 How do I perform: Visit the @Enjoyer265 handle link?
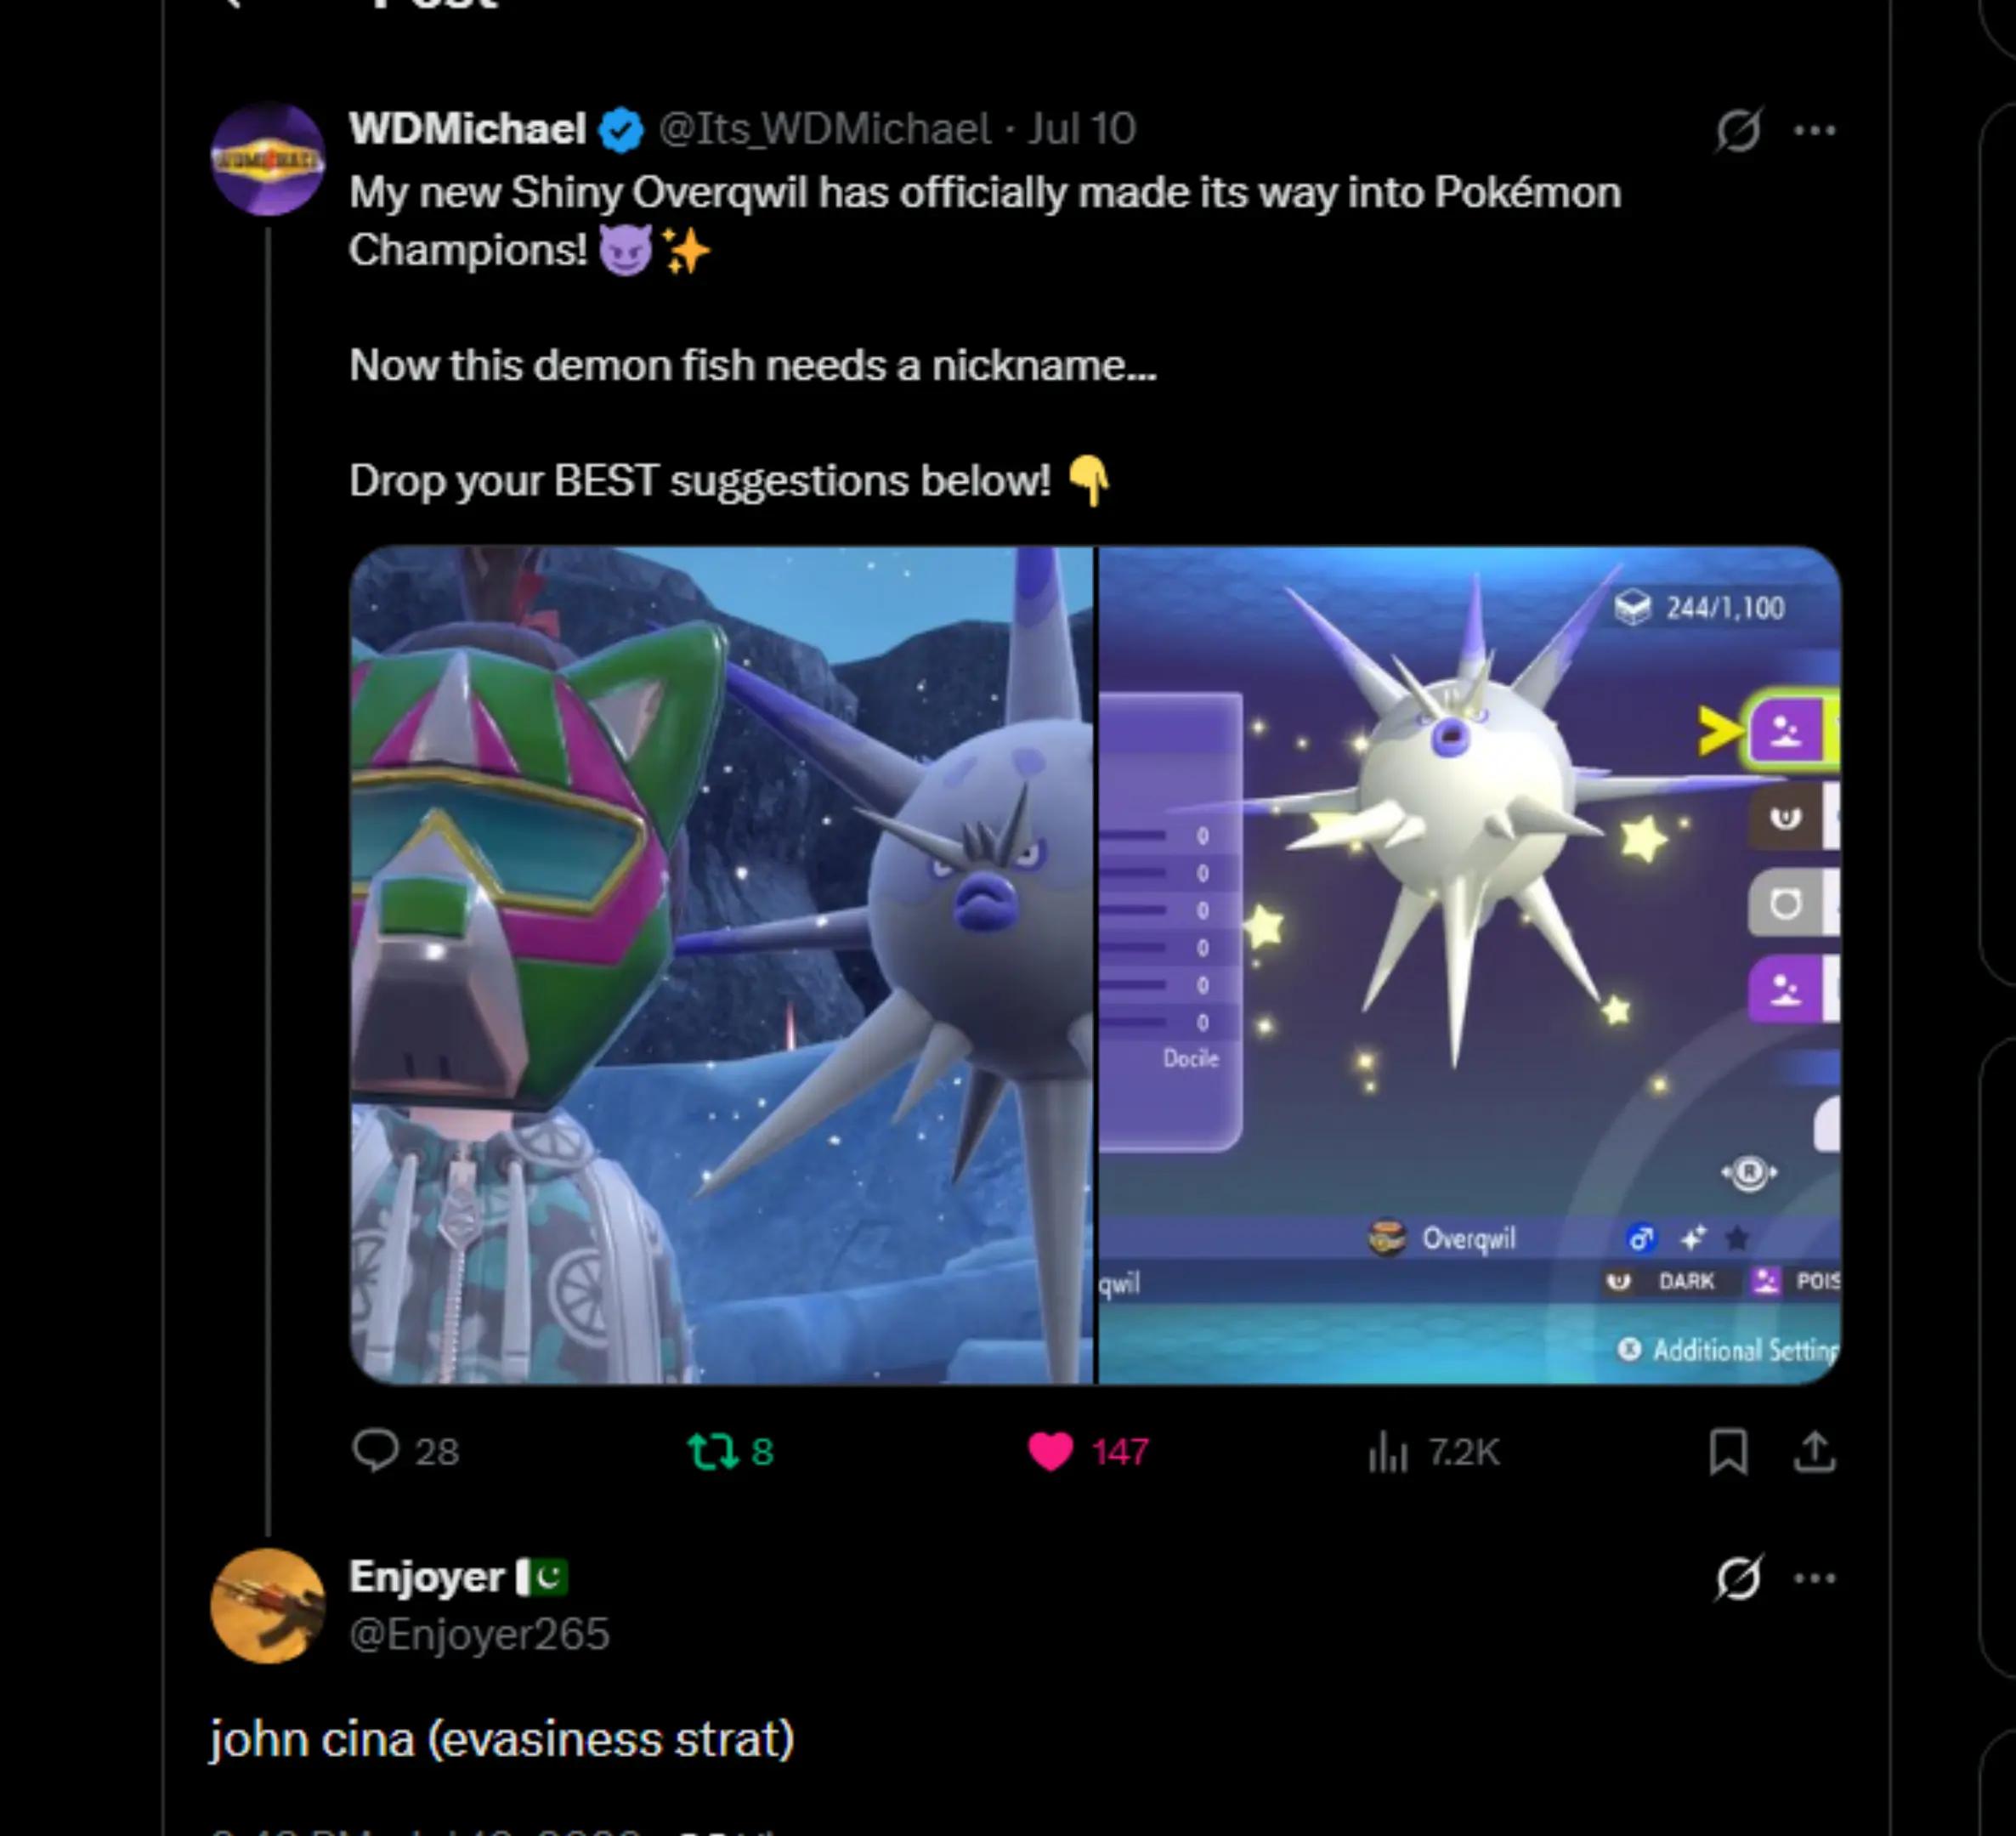[479, 1634]
